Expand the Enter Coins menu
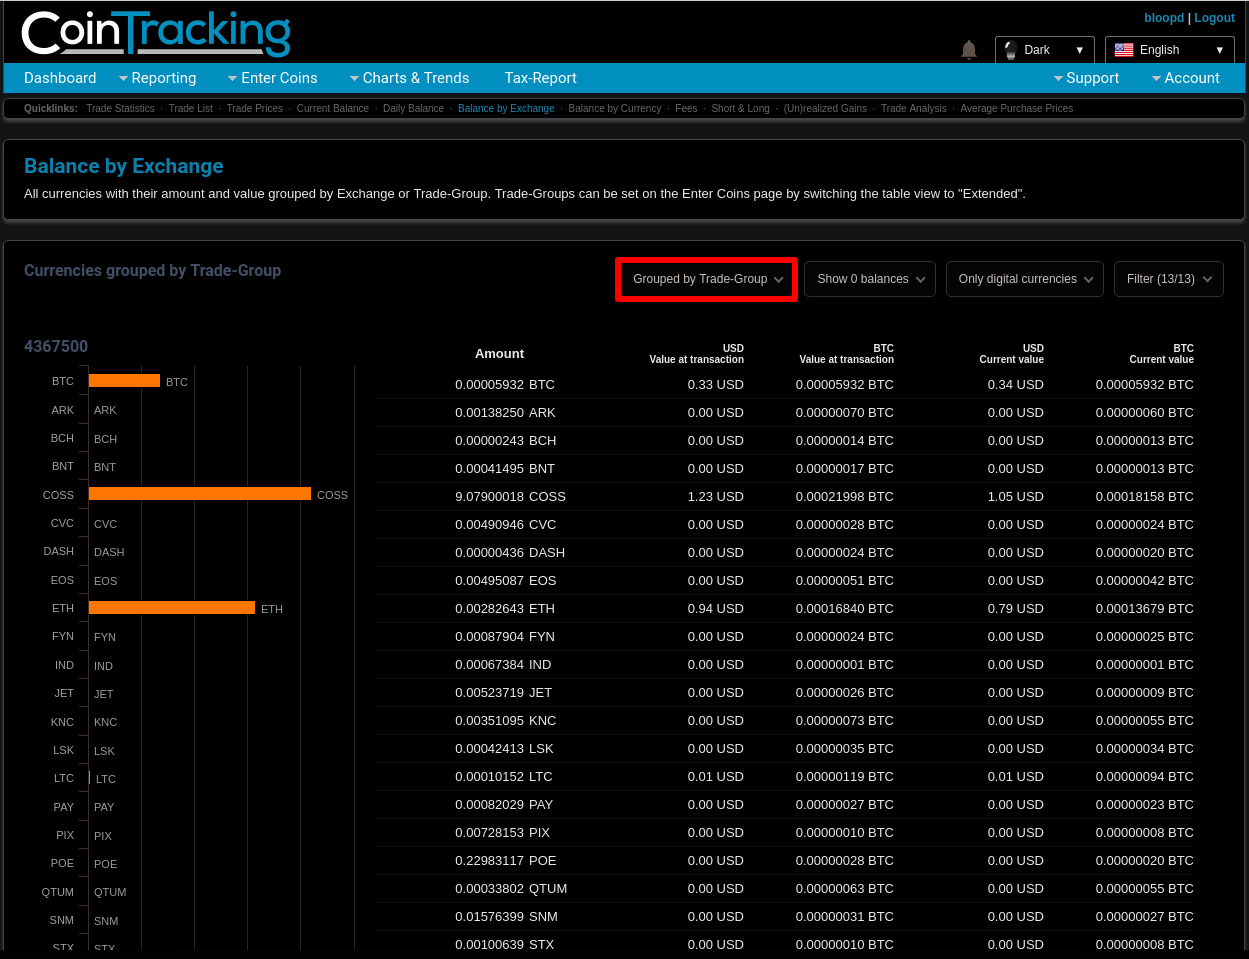 pyautogui.click(x=272, y=78)
